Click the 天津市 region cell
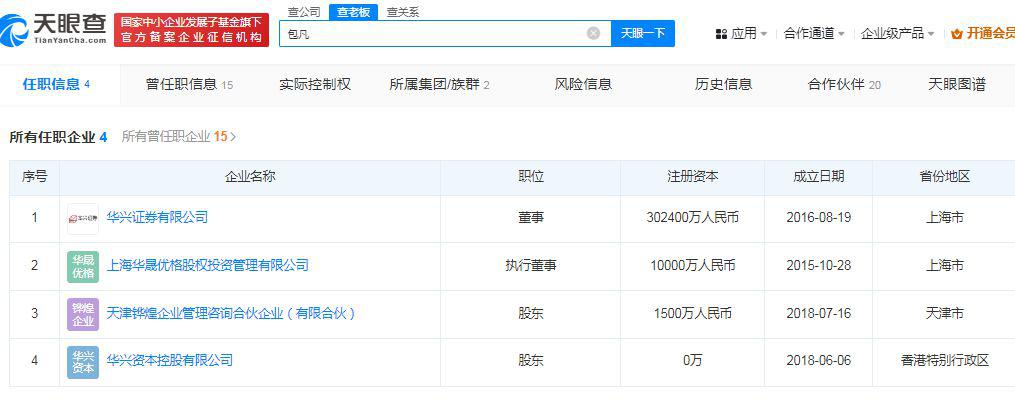 944,313
